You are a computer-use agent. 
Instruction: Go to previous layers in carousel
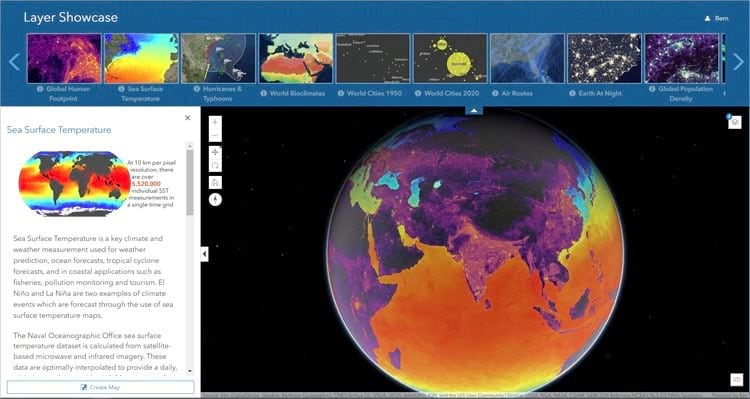click(14, 61)
